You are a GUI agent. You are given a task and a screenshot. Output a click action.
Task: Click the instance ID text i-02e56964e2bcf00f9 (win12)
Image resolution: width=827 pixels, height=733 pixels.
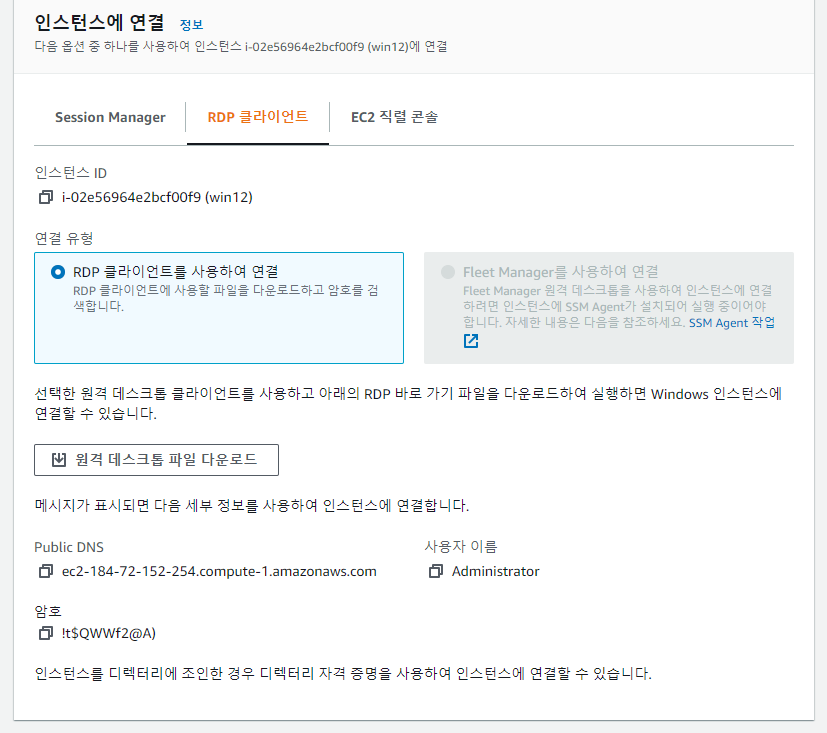pyautogui.click(x=157, y=197)
